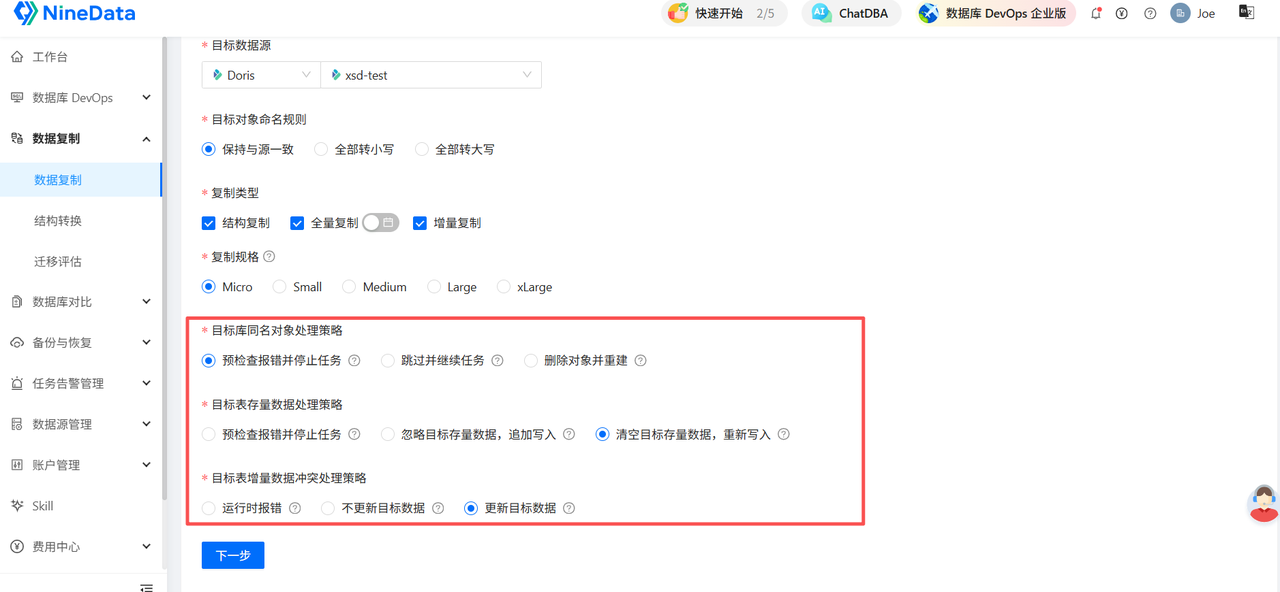Select 全部转大写 naming rule

[x=422, y=150]
